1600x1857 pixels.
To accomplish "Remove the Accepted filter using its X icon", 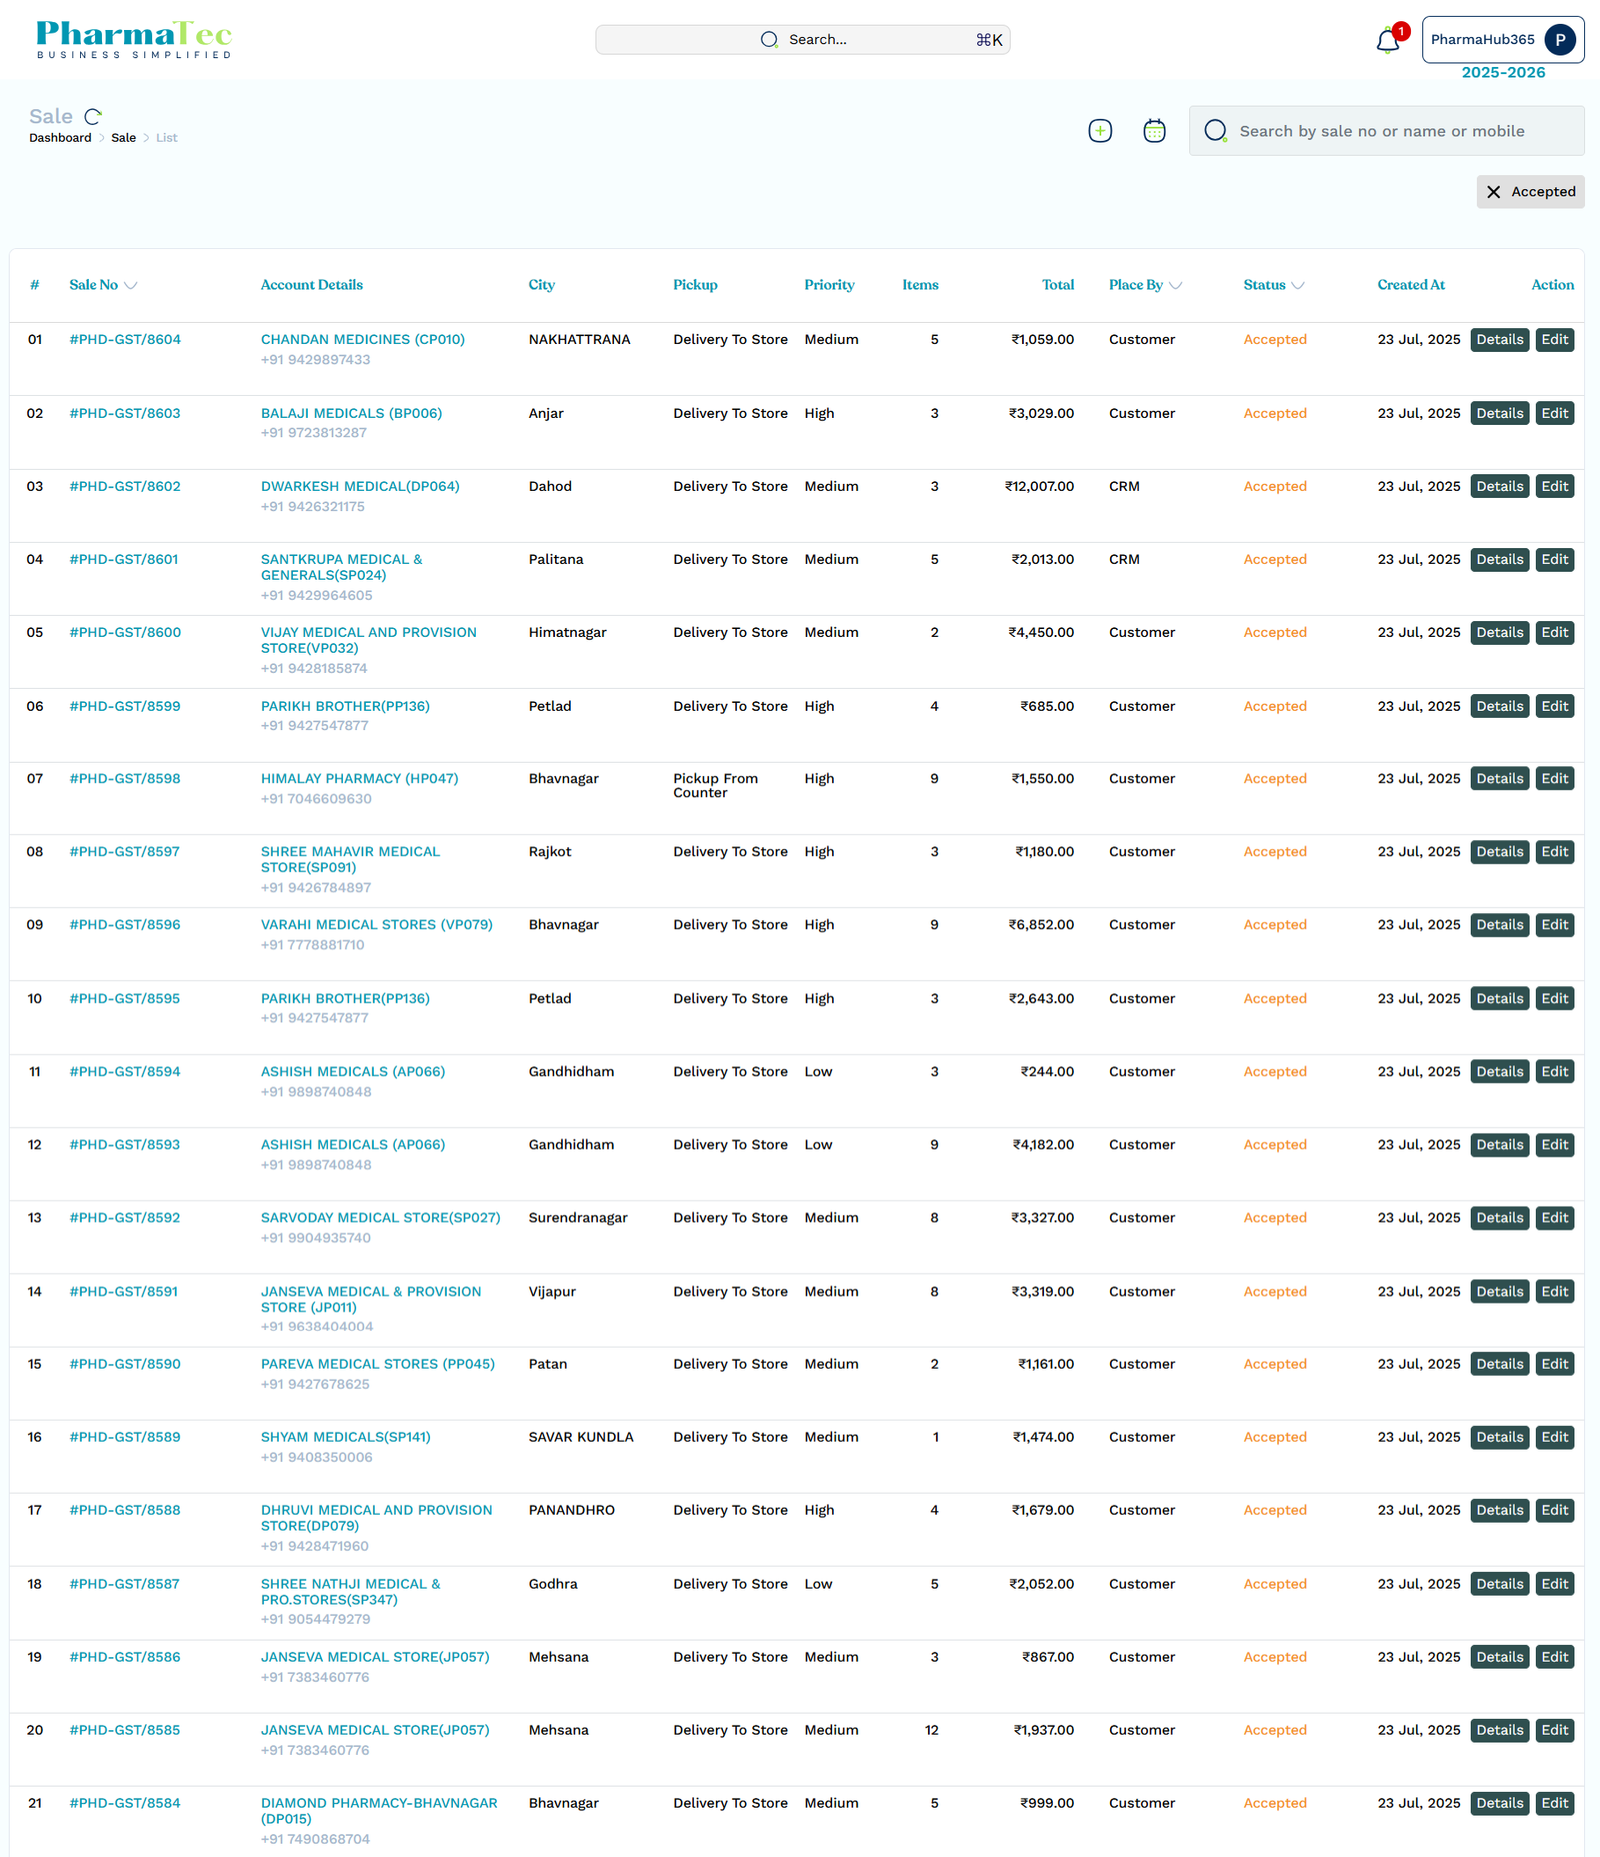I will point(1495,191).
